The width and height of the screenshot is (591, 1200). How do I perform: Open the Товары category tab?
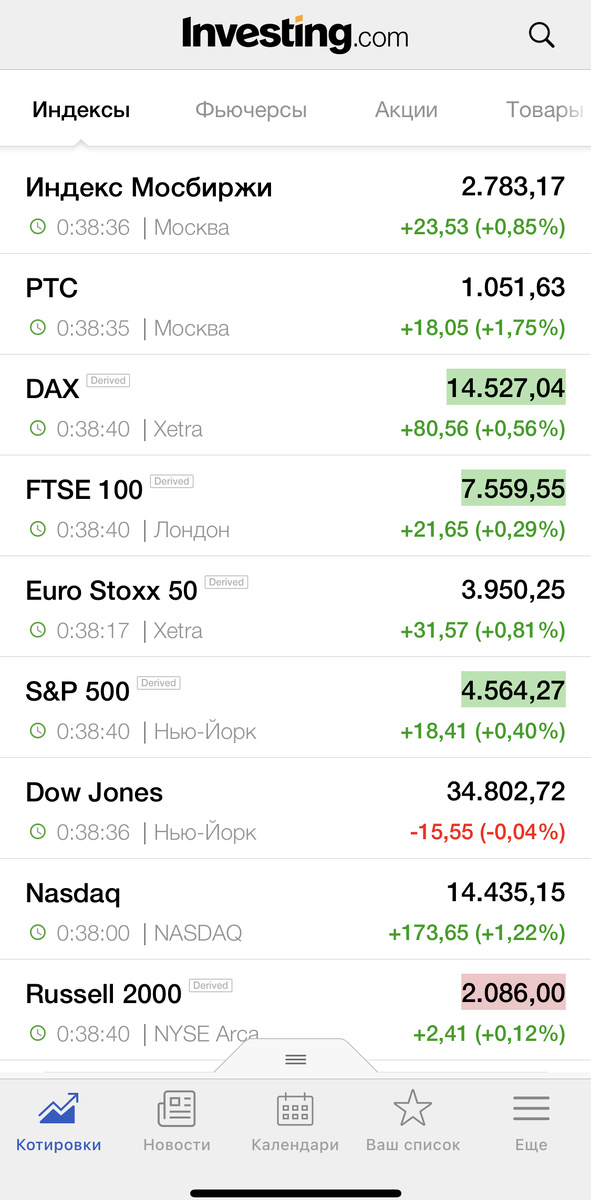pyautogui.click(x=546, y=110)
